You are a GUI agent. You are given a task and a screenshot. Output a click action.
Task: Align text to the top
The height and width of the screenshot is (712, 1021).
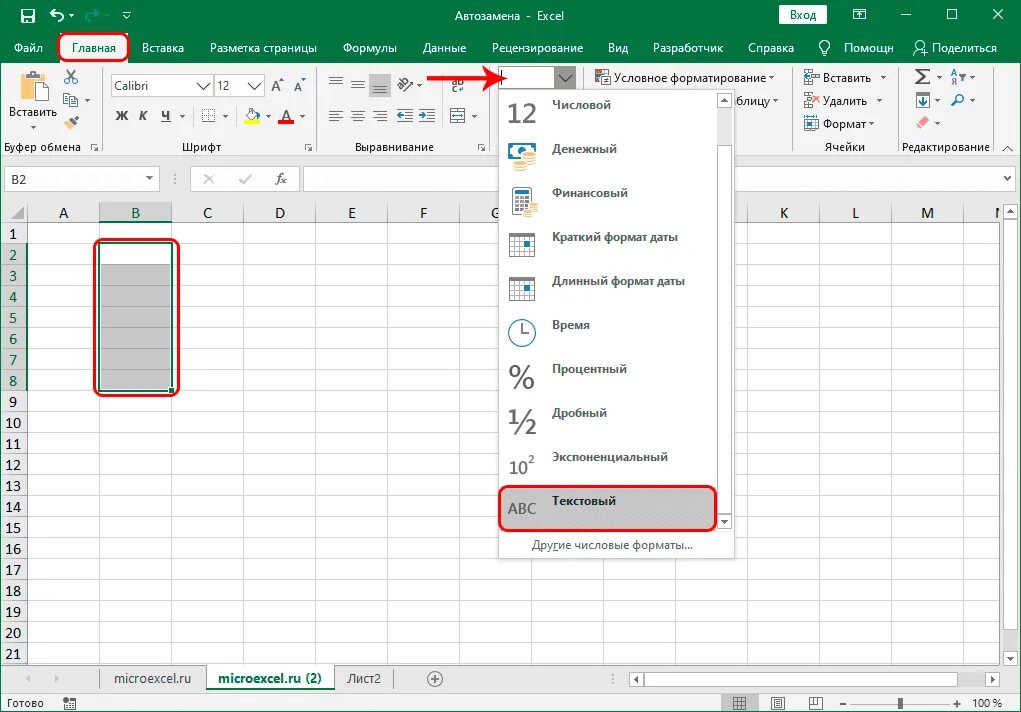(336, 83)
